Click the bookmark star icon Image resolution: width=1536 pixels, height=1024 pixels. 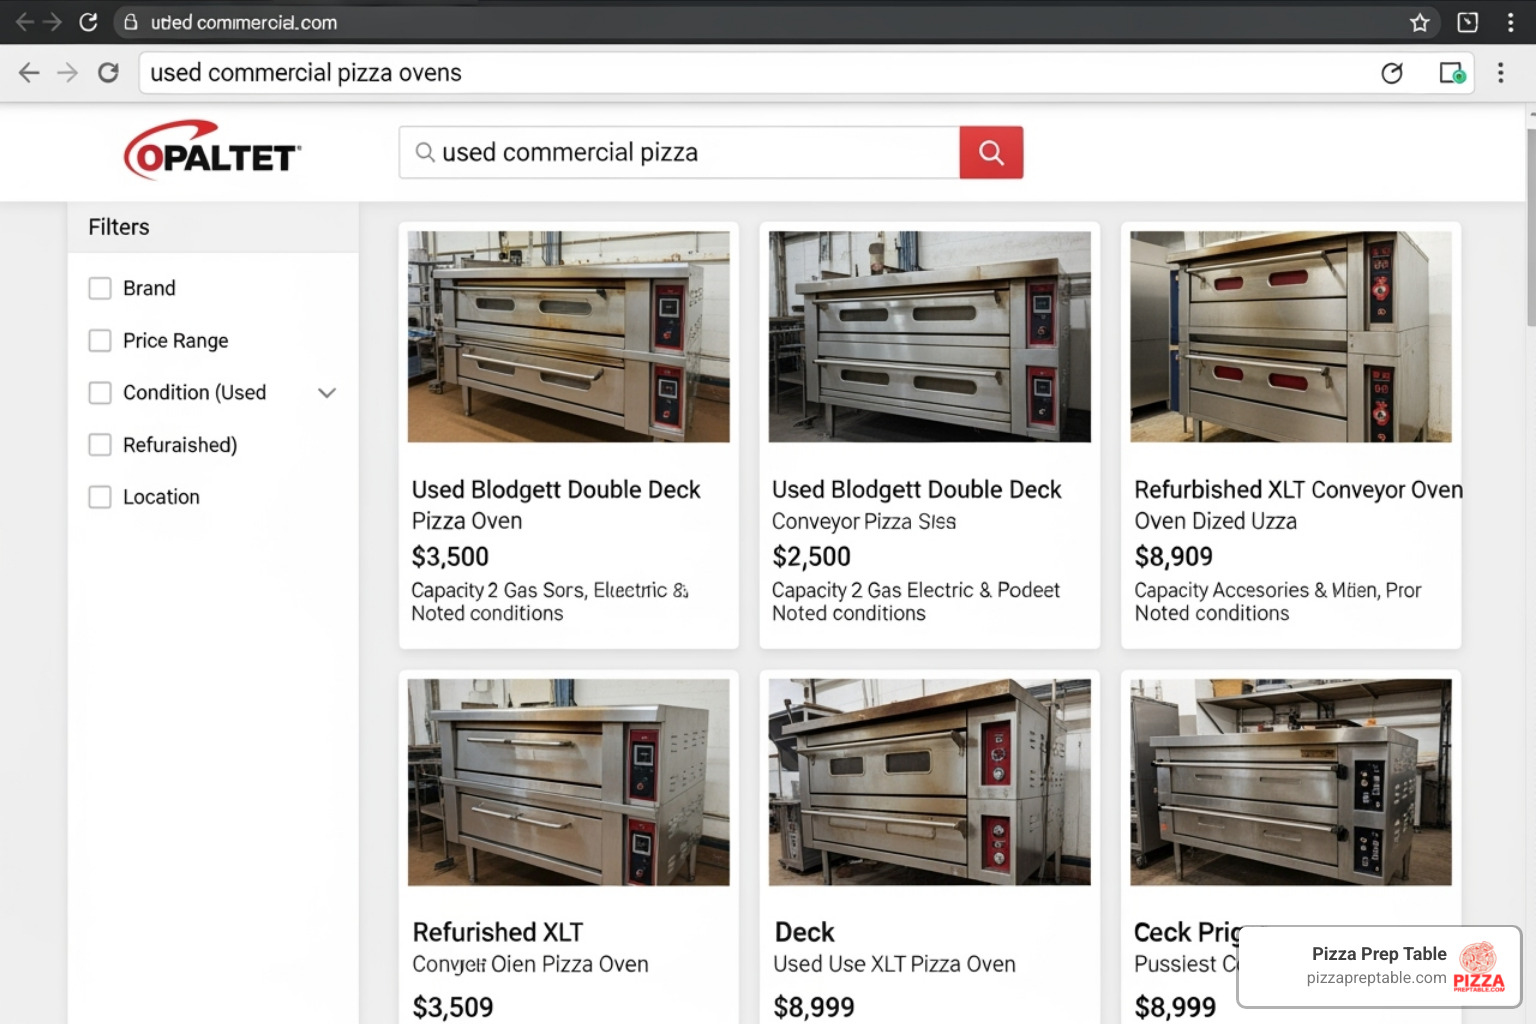pos(1419,22)
